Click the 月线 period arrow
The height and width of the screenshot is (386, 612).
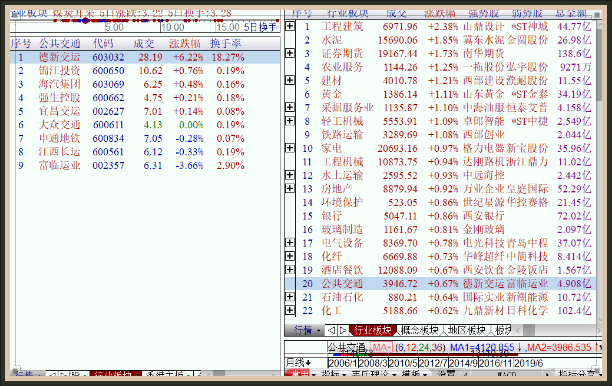click(x=308, y=363)
